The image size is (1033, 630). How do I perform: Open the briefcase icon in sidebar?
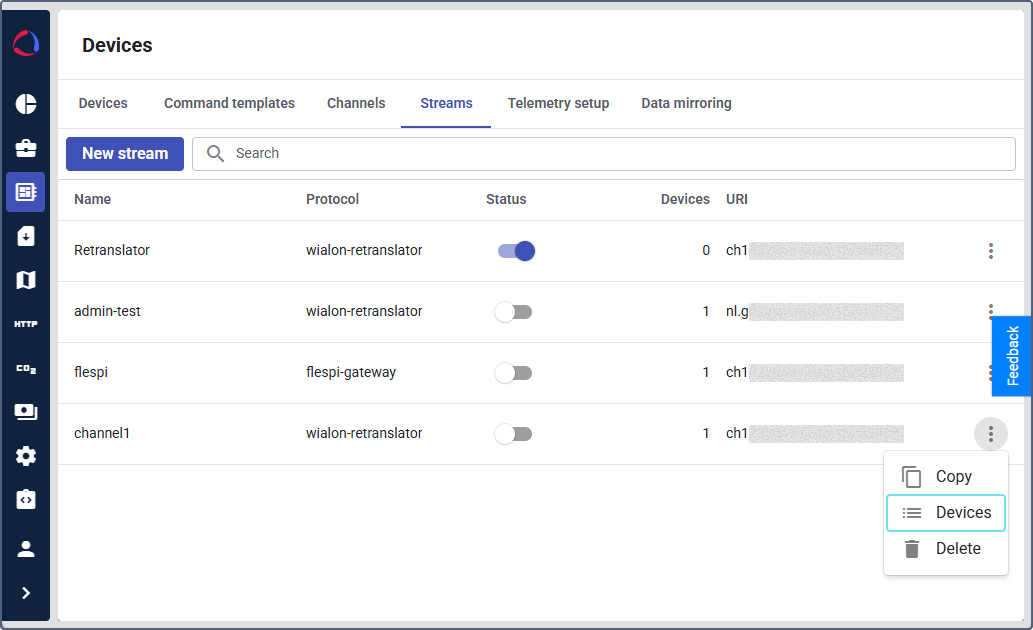[x=26, y=148]
